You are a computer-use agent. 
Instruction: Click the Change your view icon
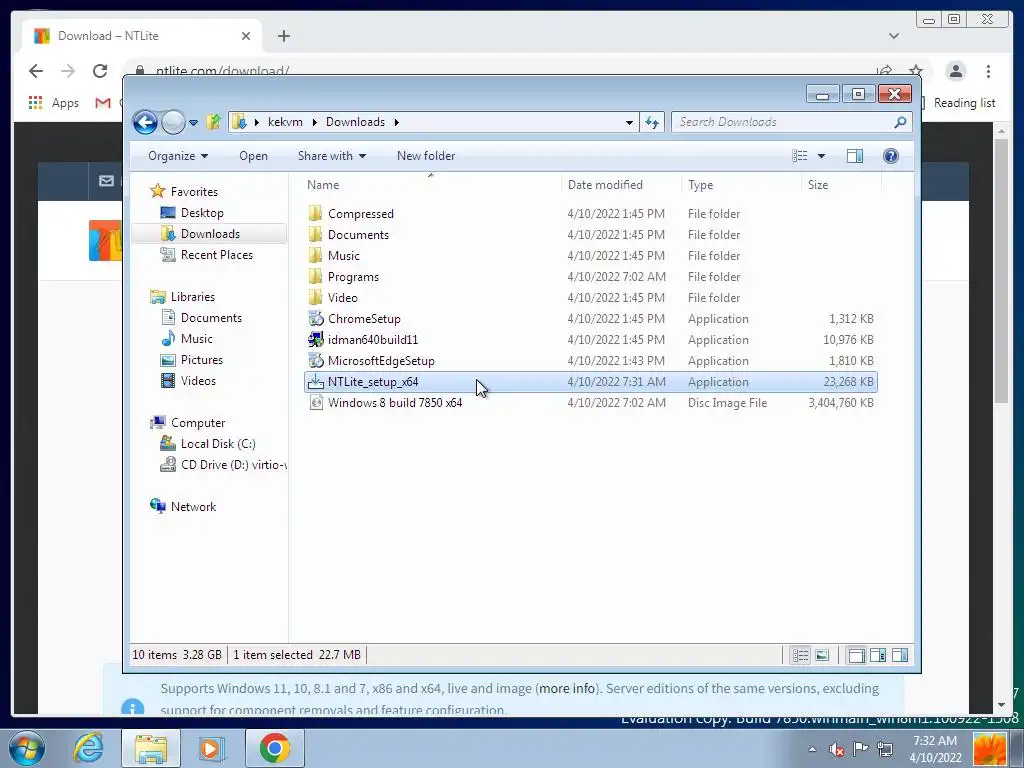[x=800, y=156]
